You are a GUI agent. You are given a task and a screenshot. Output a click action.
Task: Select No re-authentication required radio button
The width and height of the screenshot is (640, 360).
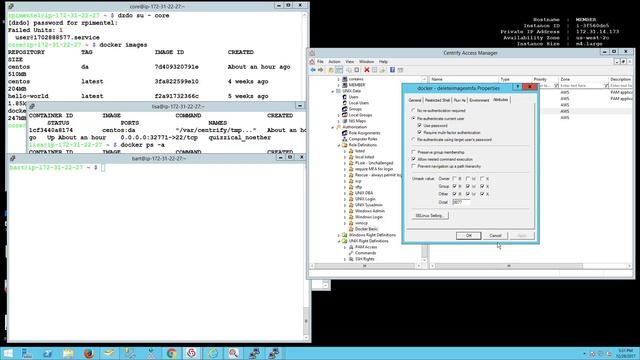413,111
